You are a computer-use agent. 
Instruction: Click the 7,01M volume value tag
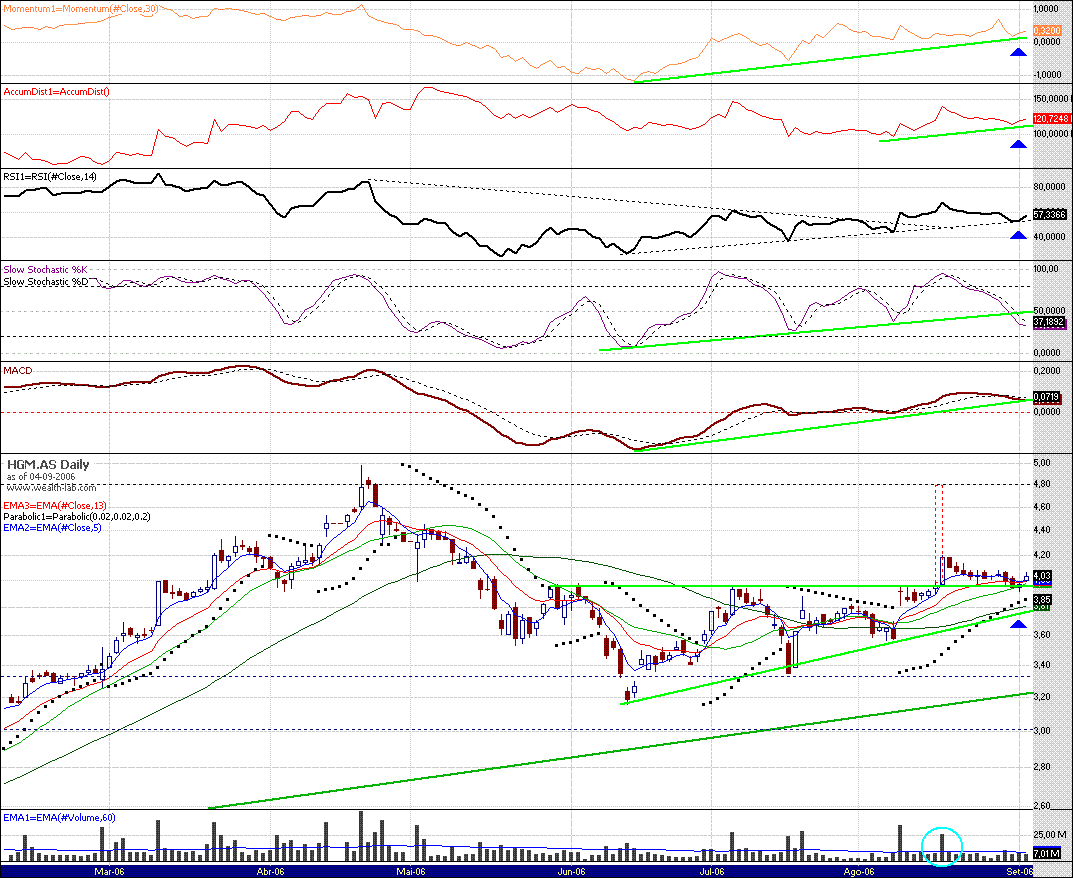click(x=1046, y=854)
